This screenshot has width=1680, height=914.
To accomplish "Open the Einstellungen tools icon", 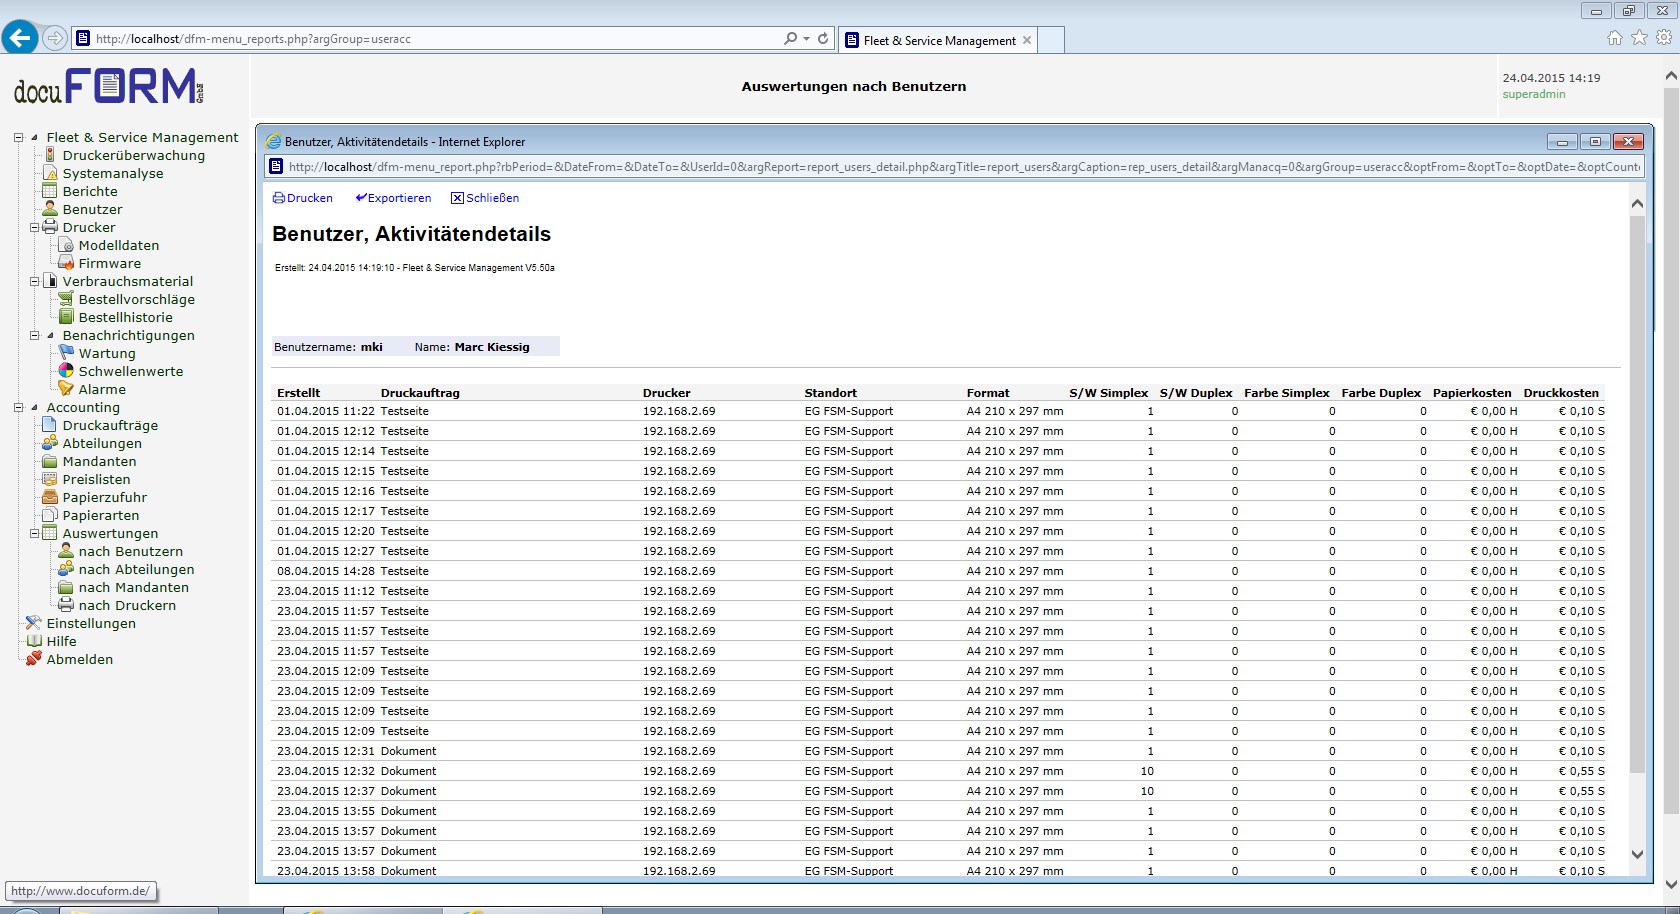I will click(x=34, y=624).
